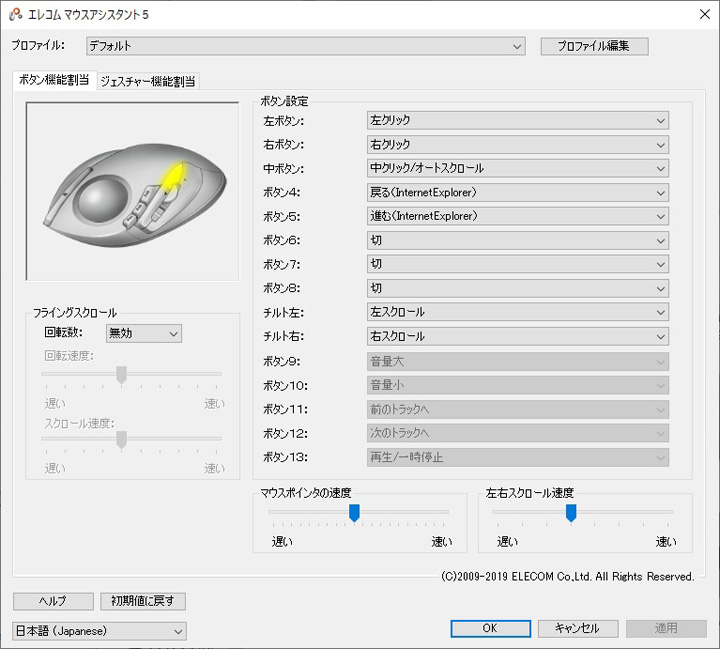Close the Mouse Assistant window

click(x=696, y=13)
